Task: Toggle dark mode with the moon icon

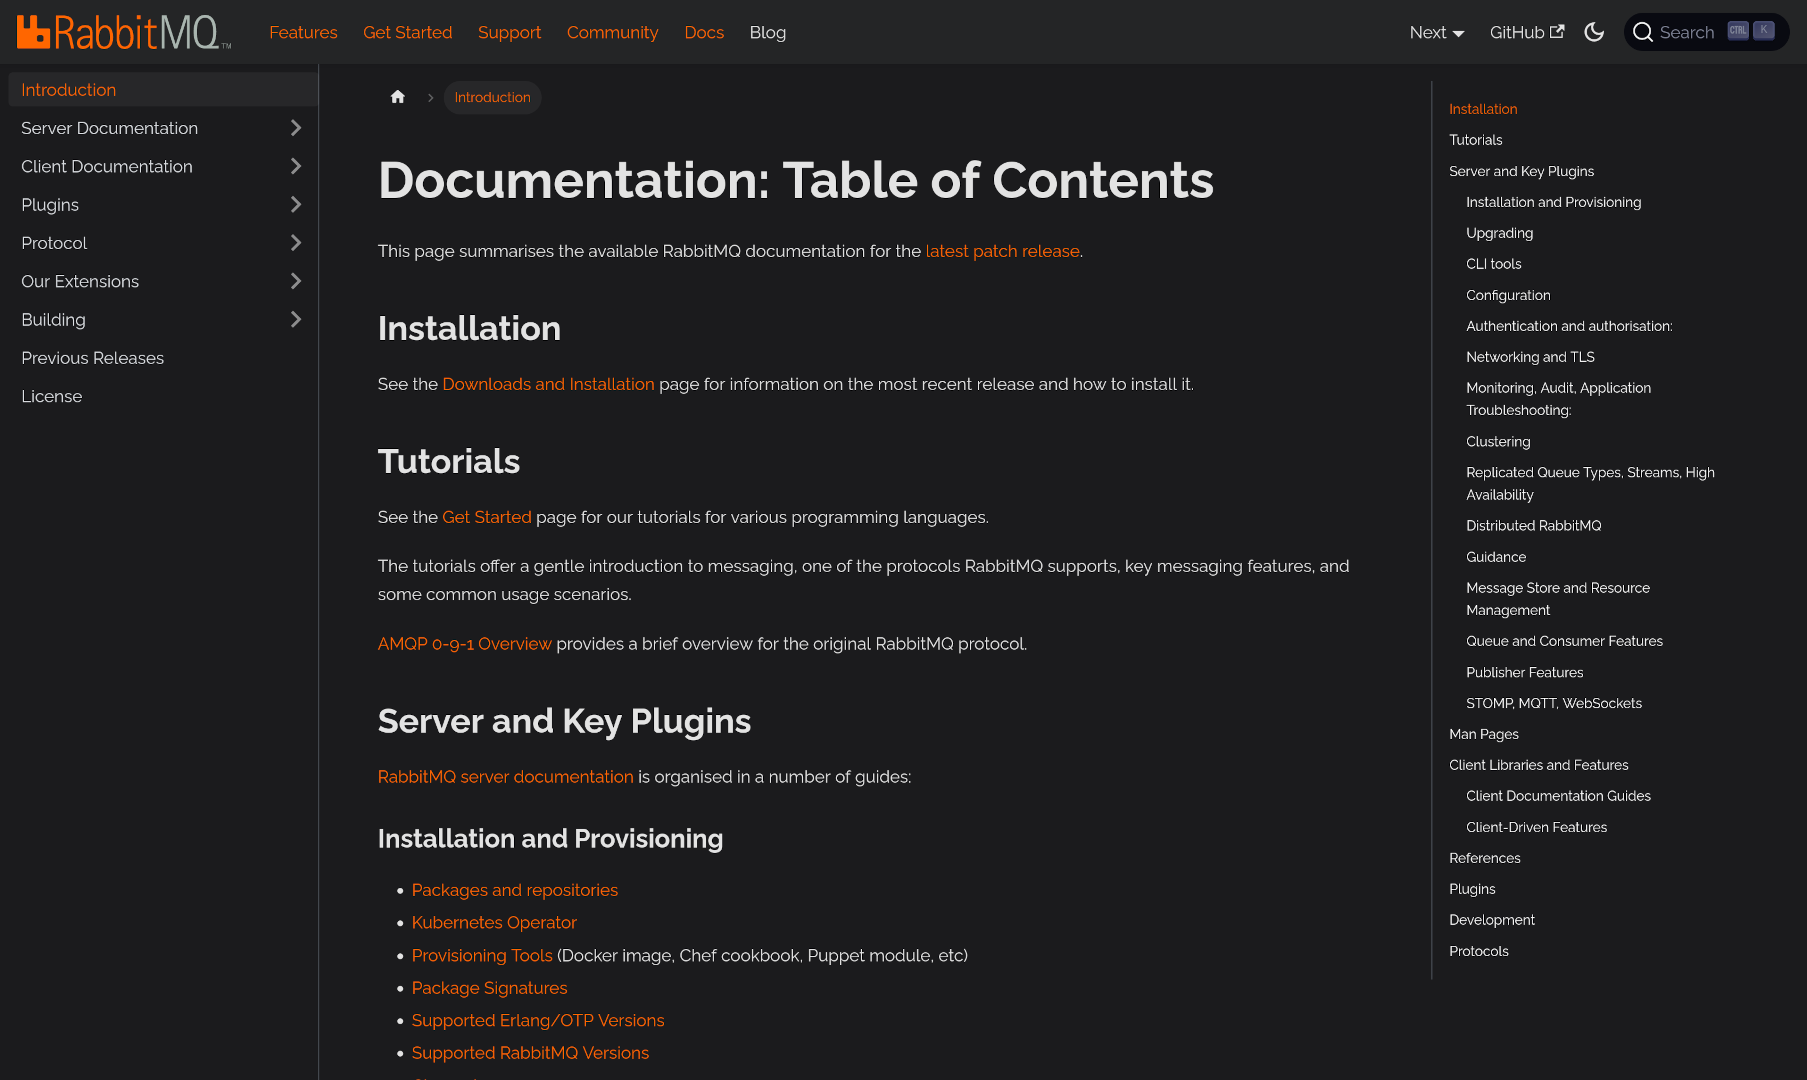Action: (1594, 31)
